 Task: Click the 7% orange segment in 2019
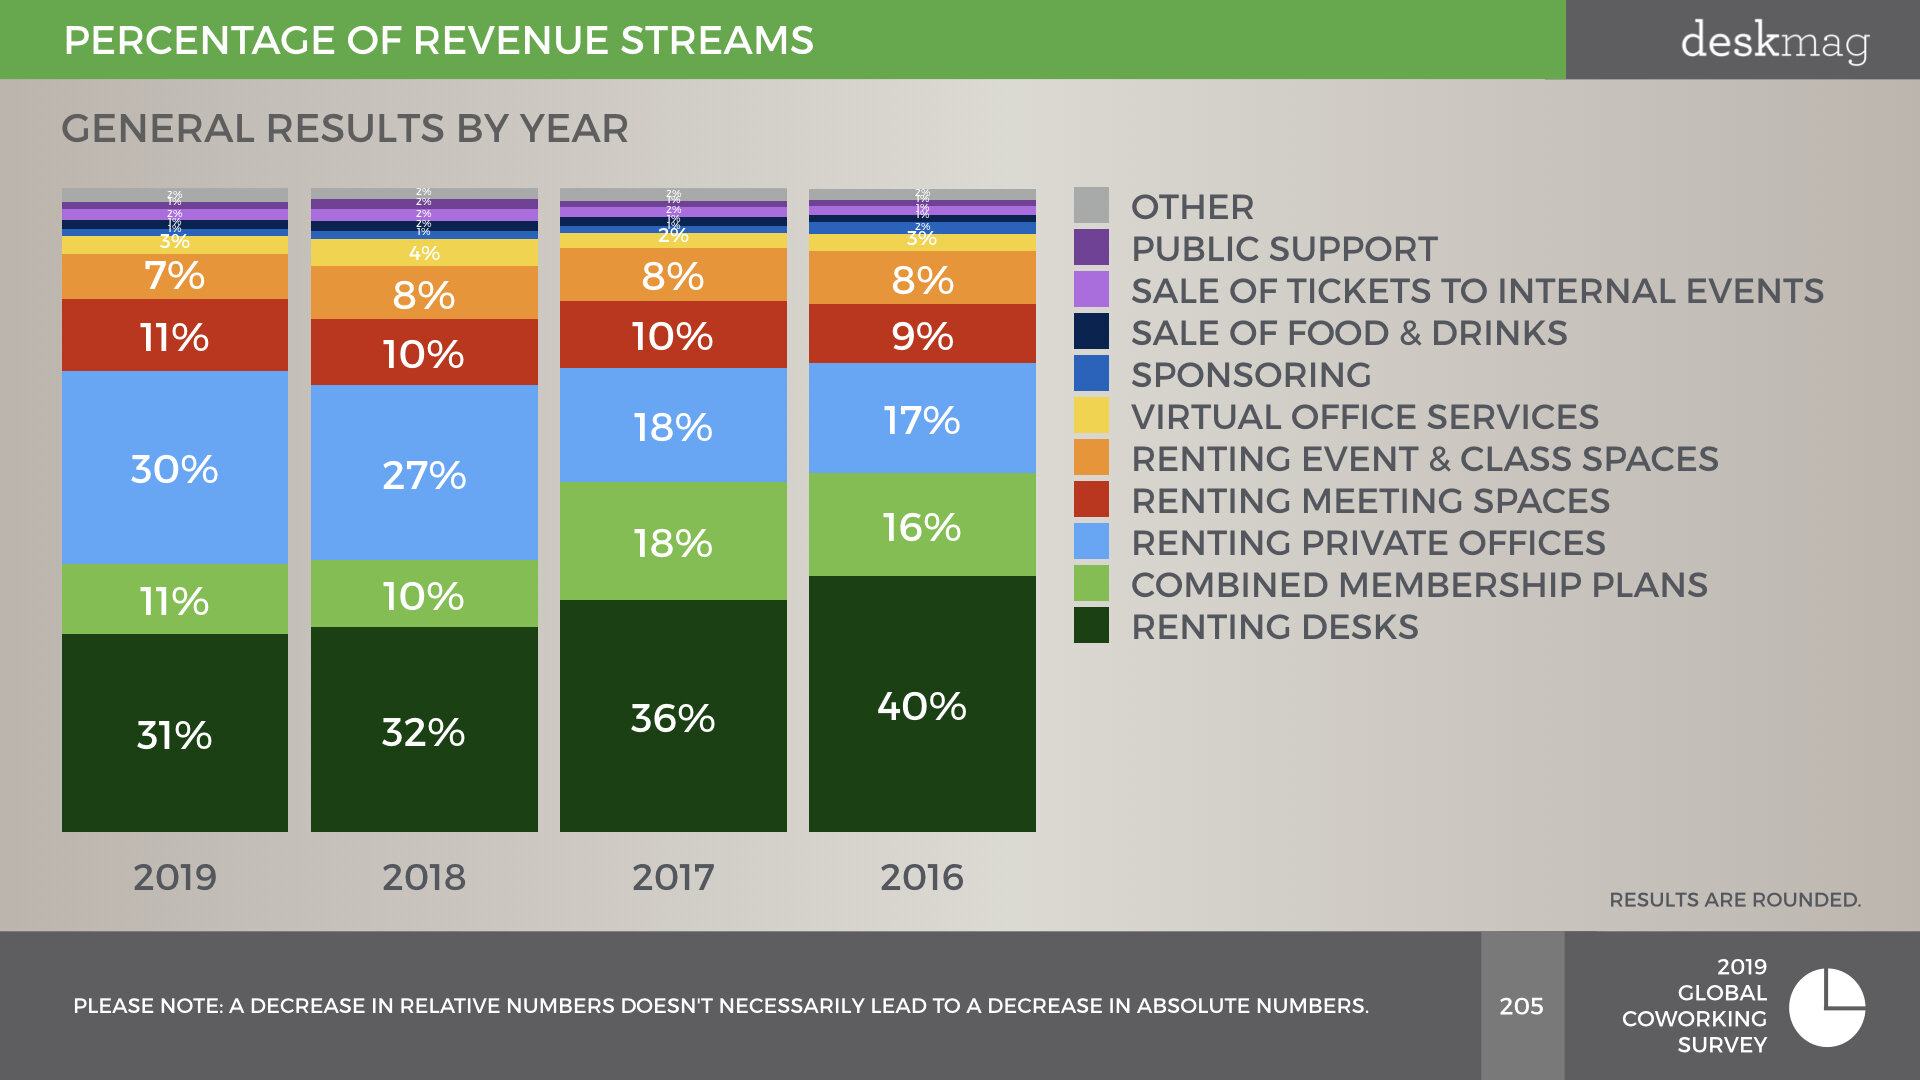pos(175,276)
